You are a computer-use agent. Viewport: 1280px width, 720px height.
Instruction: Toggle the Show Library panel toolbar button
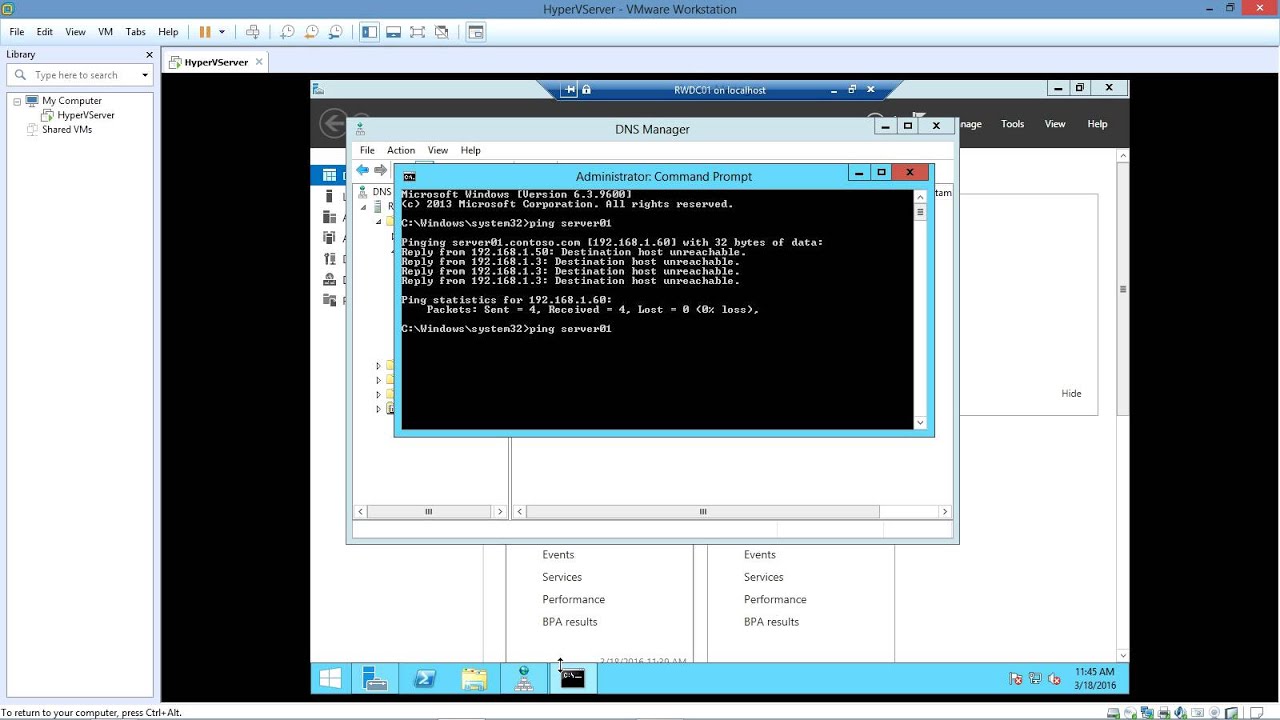(x=370, y=32)
